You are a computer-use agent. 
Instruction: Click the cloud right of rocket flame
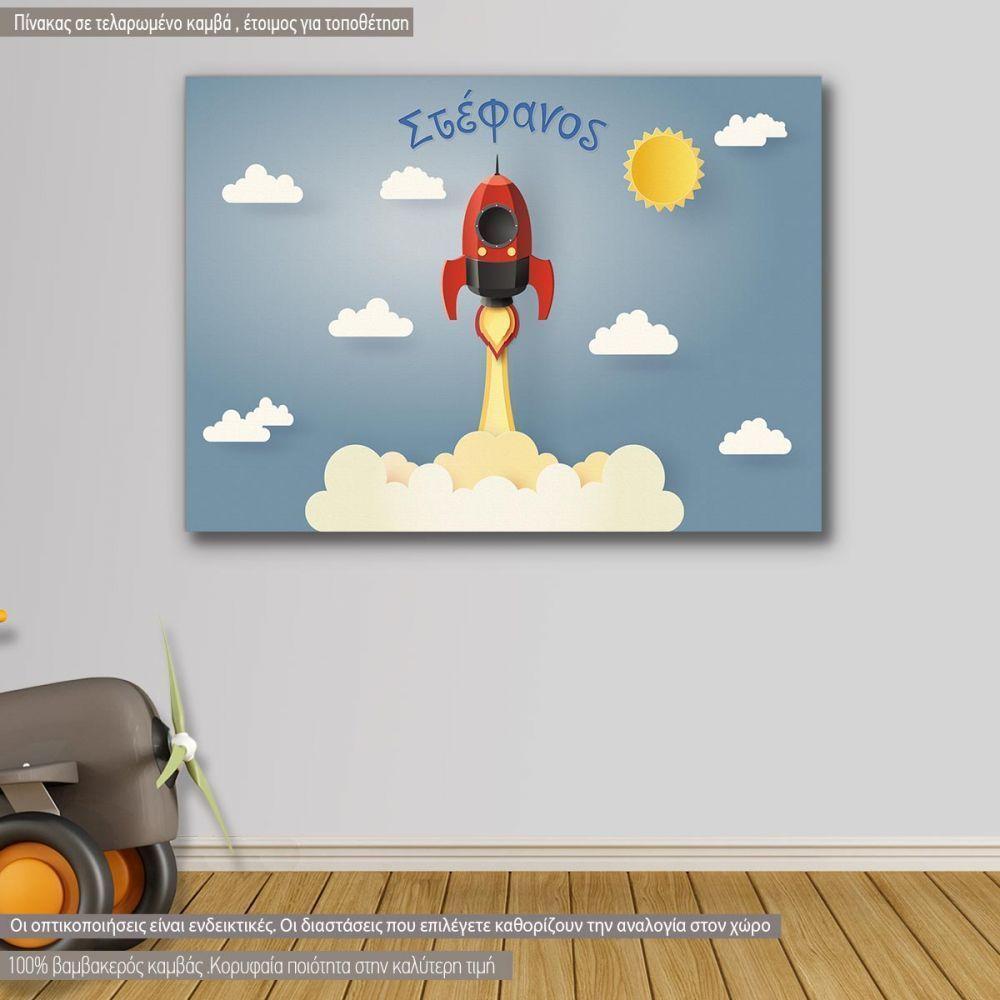point(633,335)
